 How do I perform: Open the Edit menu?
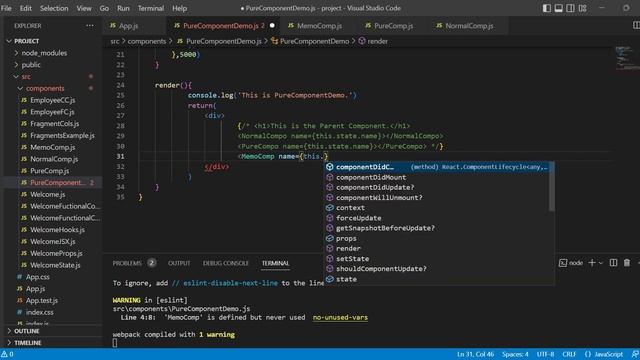[x=25, y=8]
